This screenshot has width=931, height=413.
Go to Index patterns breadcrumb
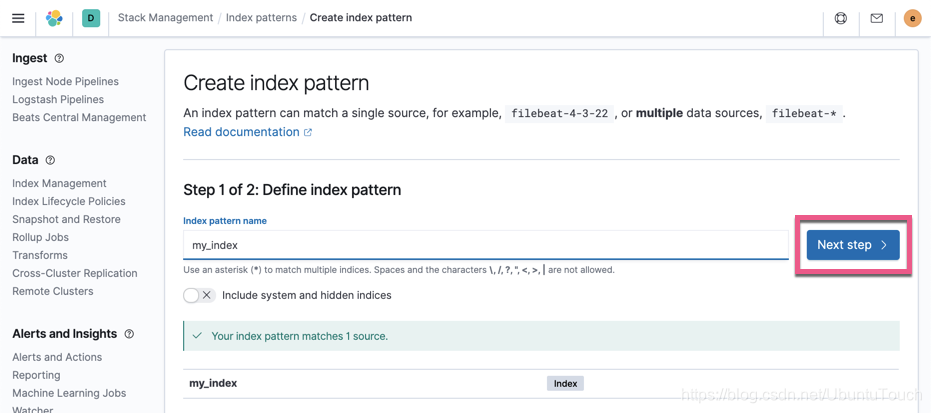[261, 18]
